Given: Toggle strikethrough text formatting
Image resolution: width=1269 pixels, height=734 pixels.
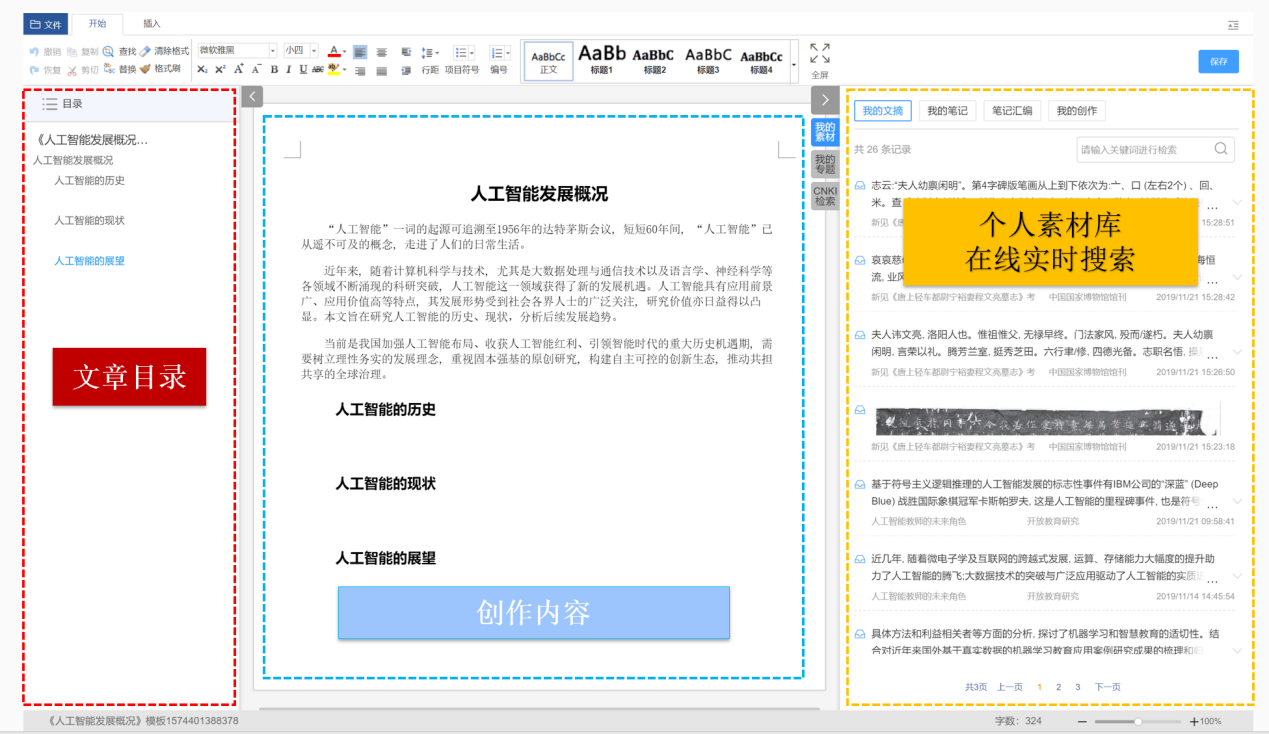Looking at the screenshot, I should coord(318,69).
